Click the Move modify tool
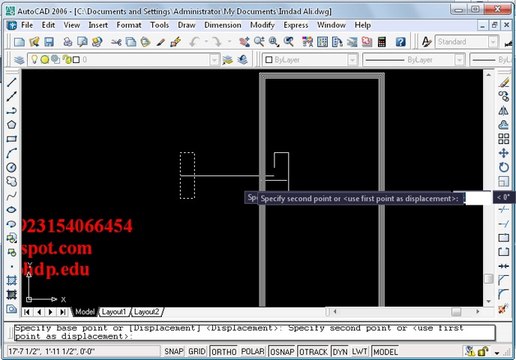 coord(504,153)
